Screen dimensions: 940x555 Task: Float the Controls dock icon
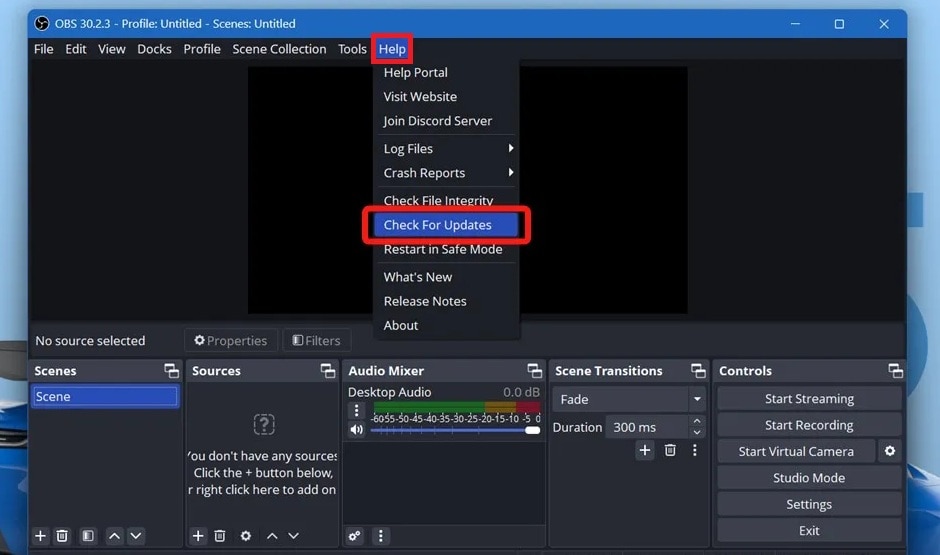click(x=896, y=371)
